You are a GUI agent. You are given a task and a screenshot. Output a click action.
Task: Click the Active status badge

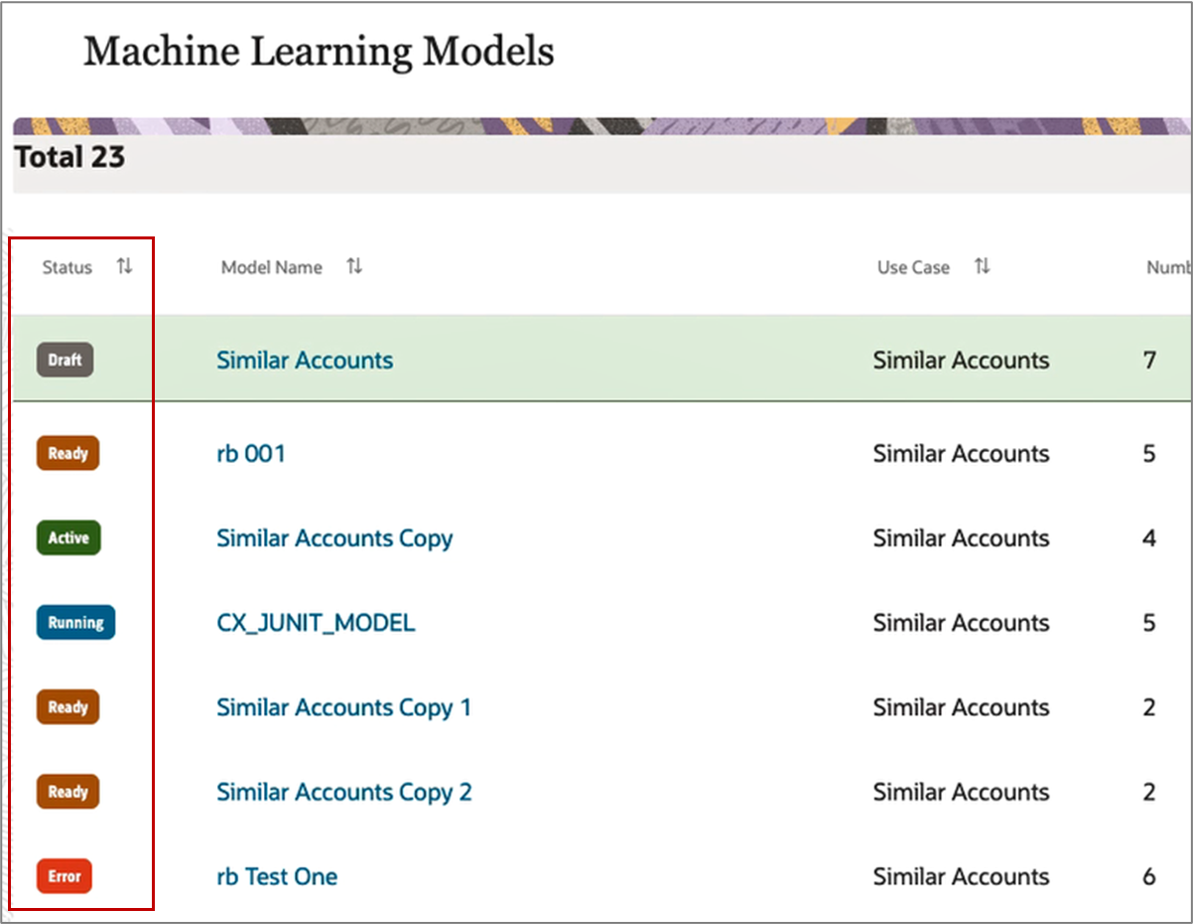pos(68,538)
